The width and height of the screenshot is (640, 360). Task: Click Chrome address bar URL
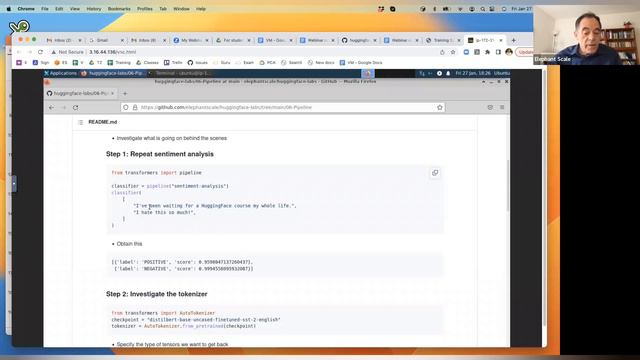pos(113,52)
